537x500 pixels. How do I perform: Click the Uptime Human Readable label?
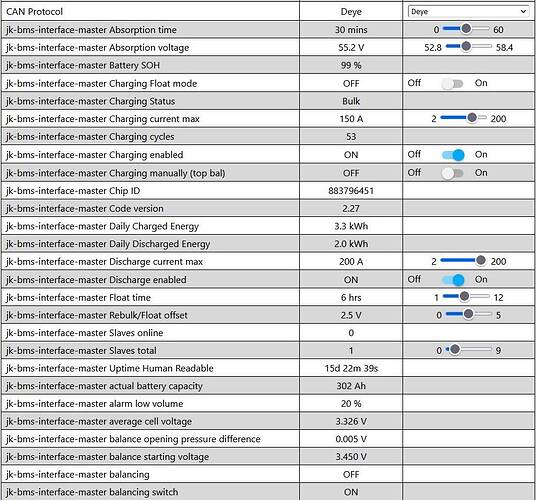[110, 368]
